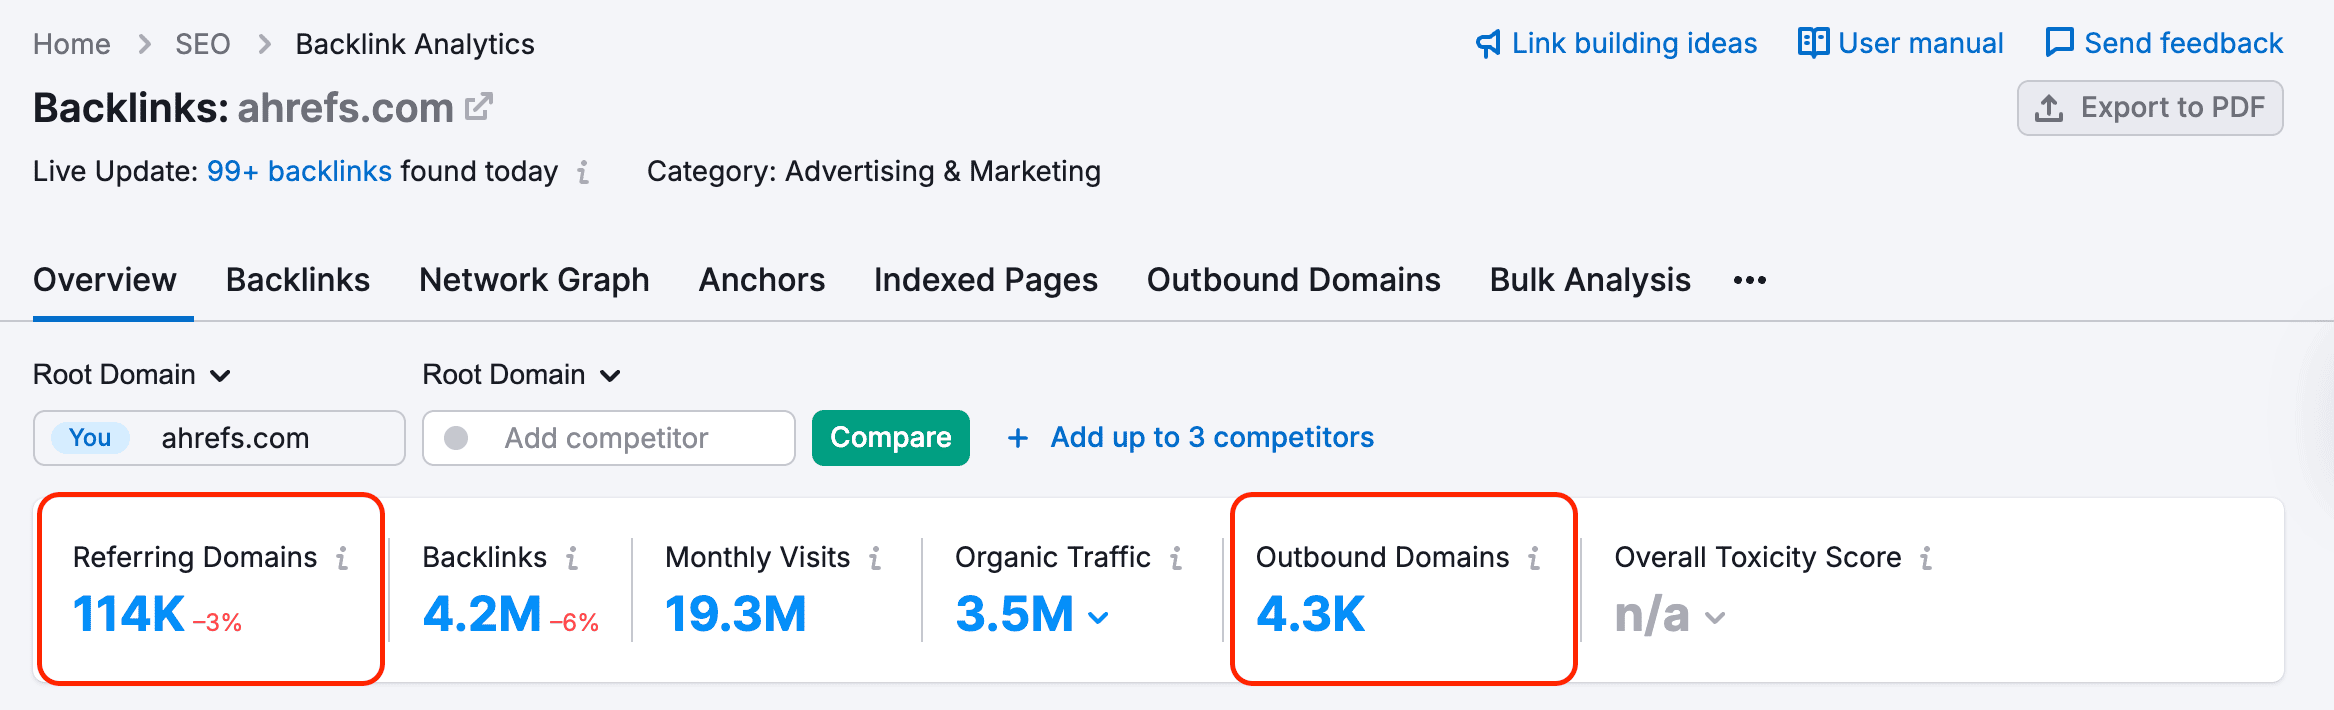Expand Organic Traffic 3.5M chevron
2334x710 pixels.
point(1098,618)
